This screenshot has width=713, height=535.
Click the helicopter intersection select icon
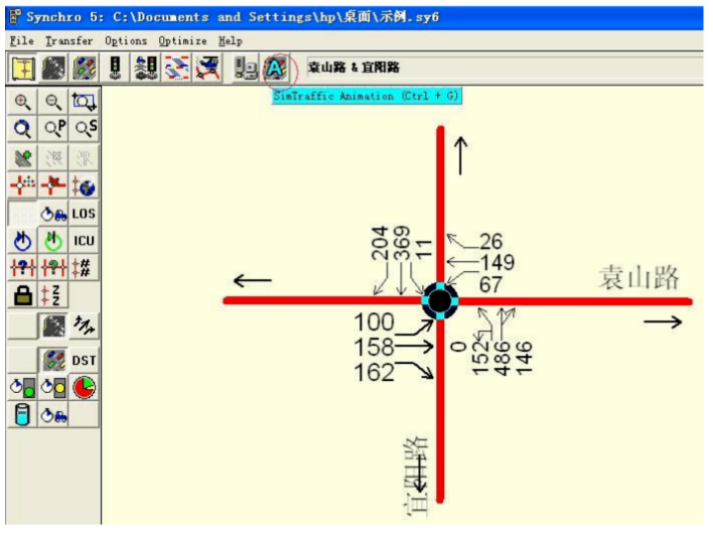[x=208, y=69]
